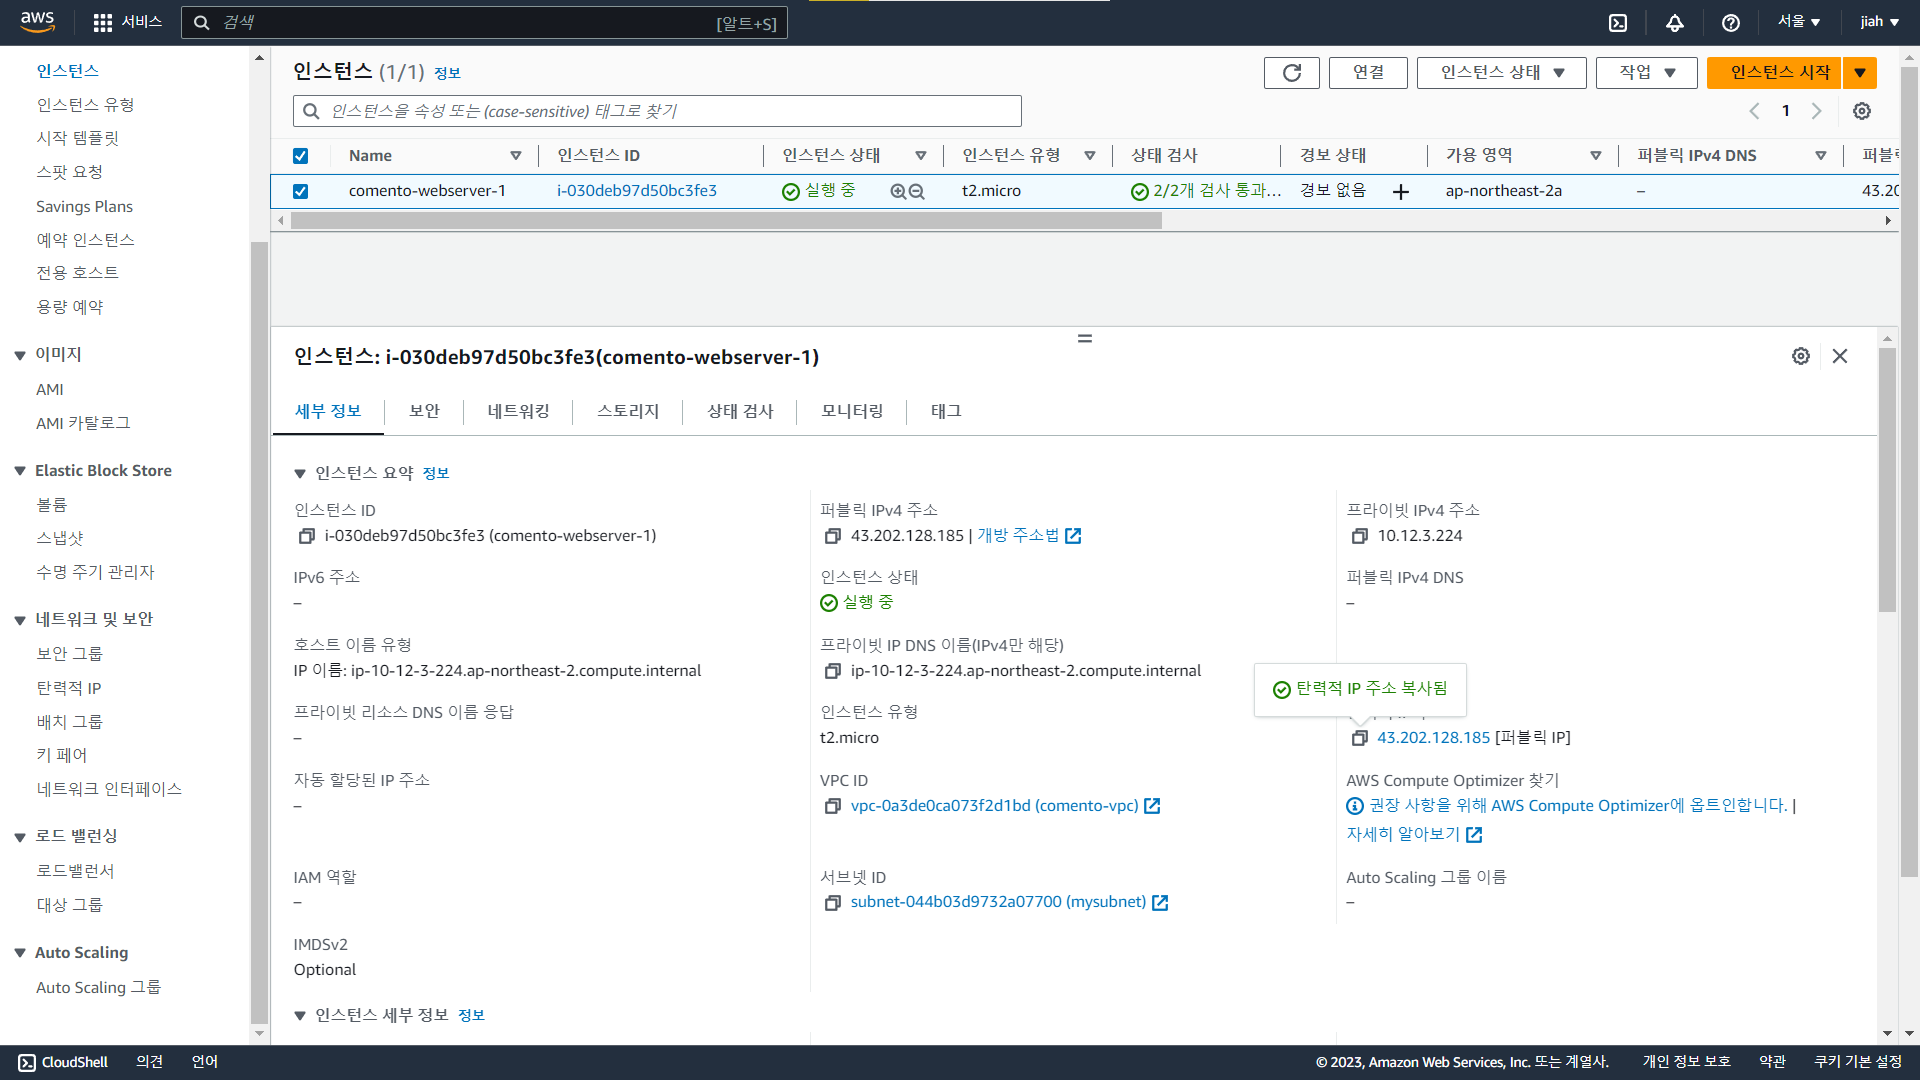Image resolution: width=1920 pixels, height=1080 pixels.
Task: Copy the VPC ID
Action: 832,807
